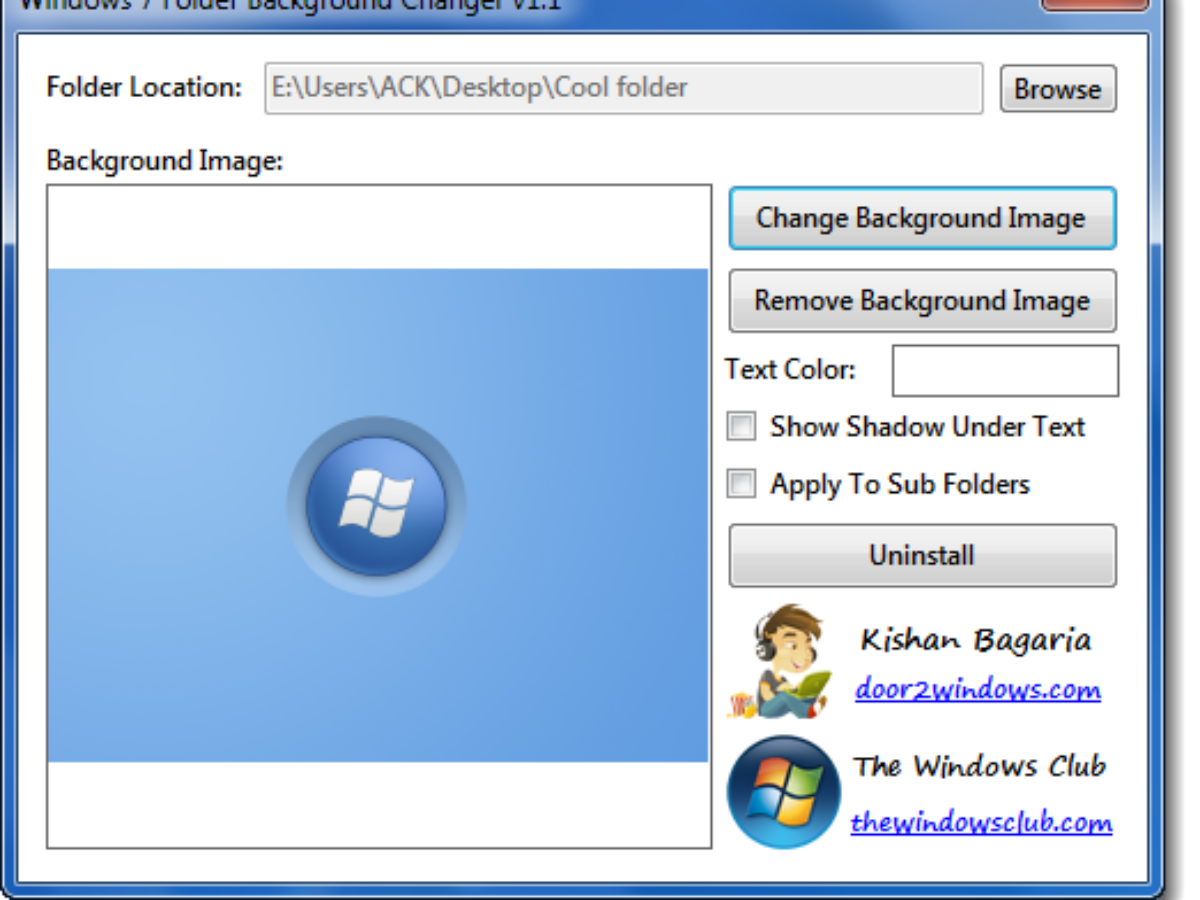Click the Browse button
The image size is (1200, 900).
1058,89
